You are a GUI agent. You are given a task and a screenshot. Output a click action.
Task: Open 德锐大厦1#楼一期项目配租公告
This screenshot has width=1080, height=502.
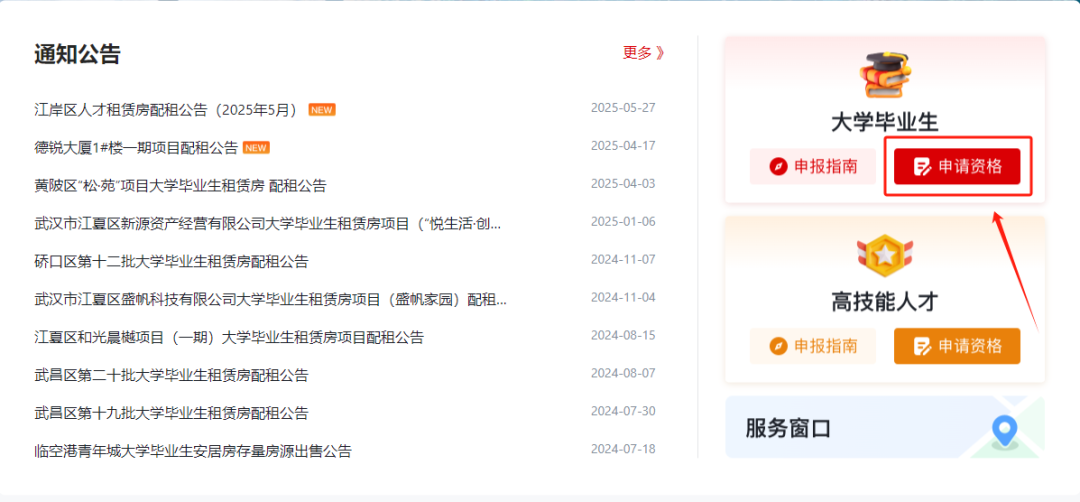pyautogui.click(x=136, y=147)
